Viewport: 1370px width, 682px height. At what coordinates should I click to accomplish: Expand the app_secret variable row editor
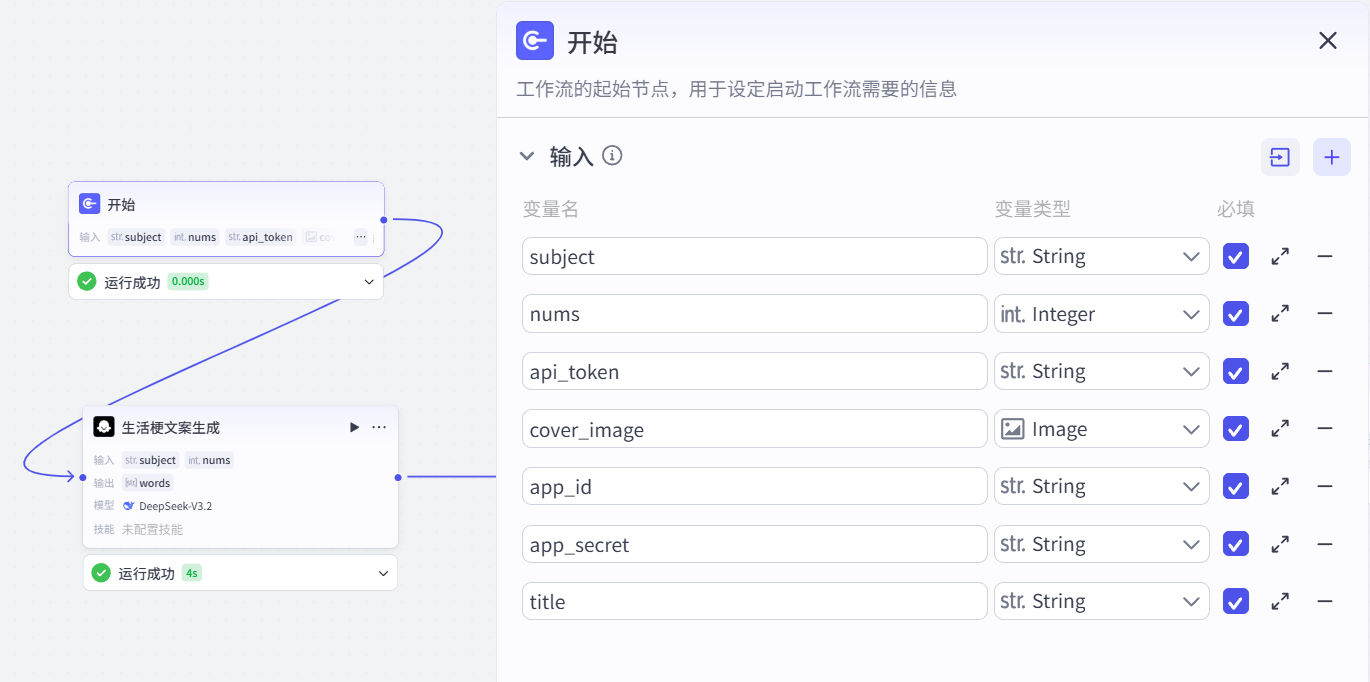pos(1280,544)
